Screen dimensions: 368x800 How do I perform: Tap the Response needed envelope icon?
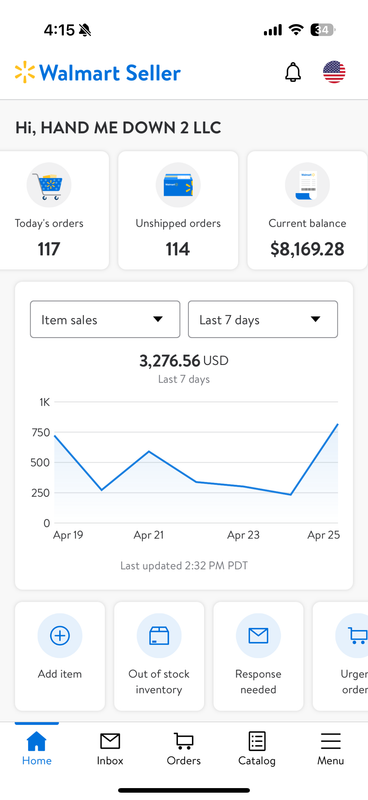[x=258, y=636]
